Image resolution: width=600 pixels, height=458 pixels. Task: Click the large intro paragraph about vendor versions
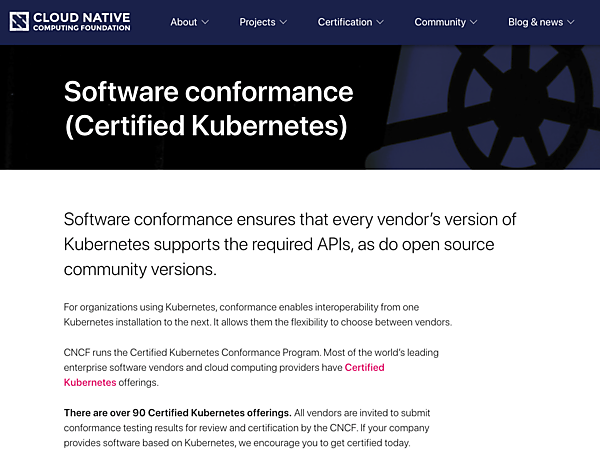(x=290, y=244)
